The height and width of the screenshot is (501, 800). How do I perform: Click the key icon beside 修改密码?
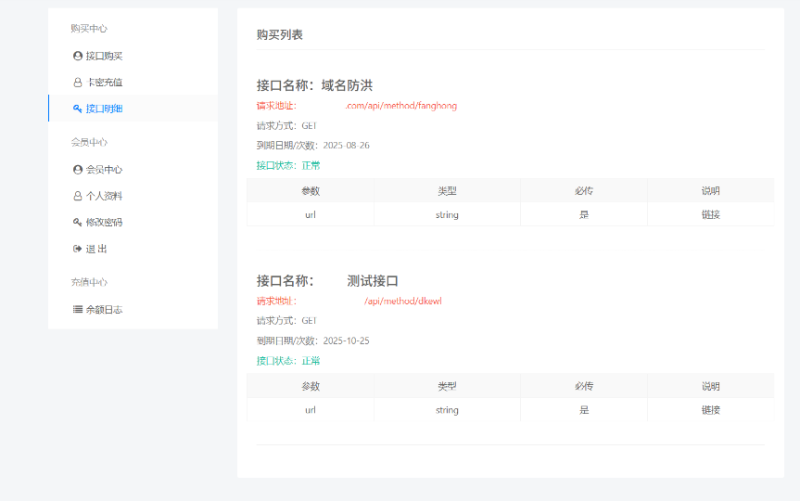78,222
